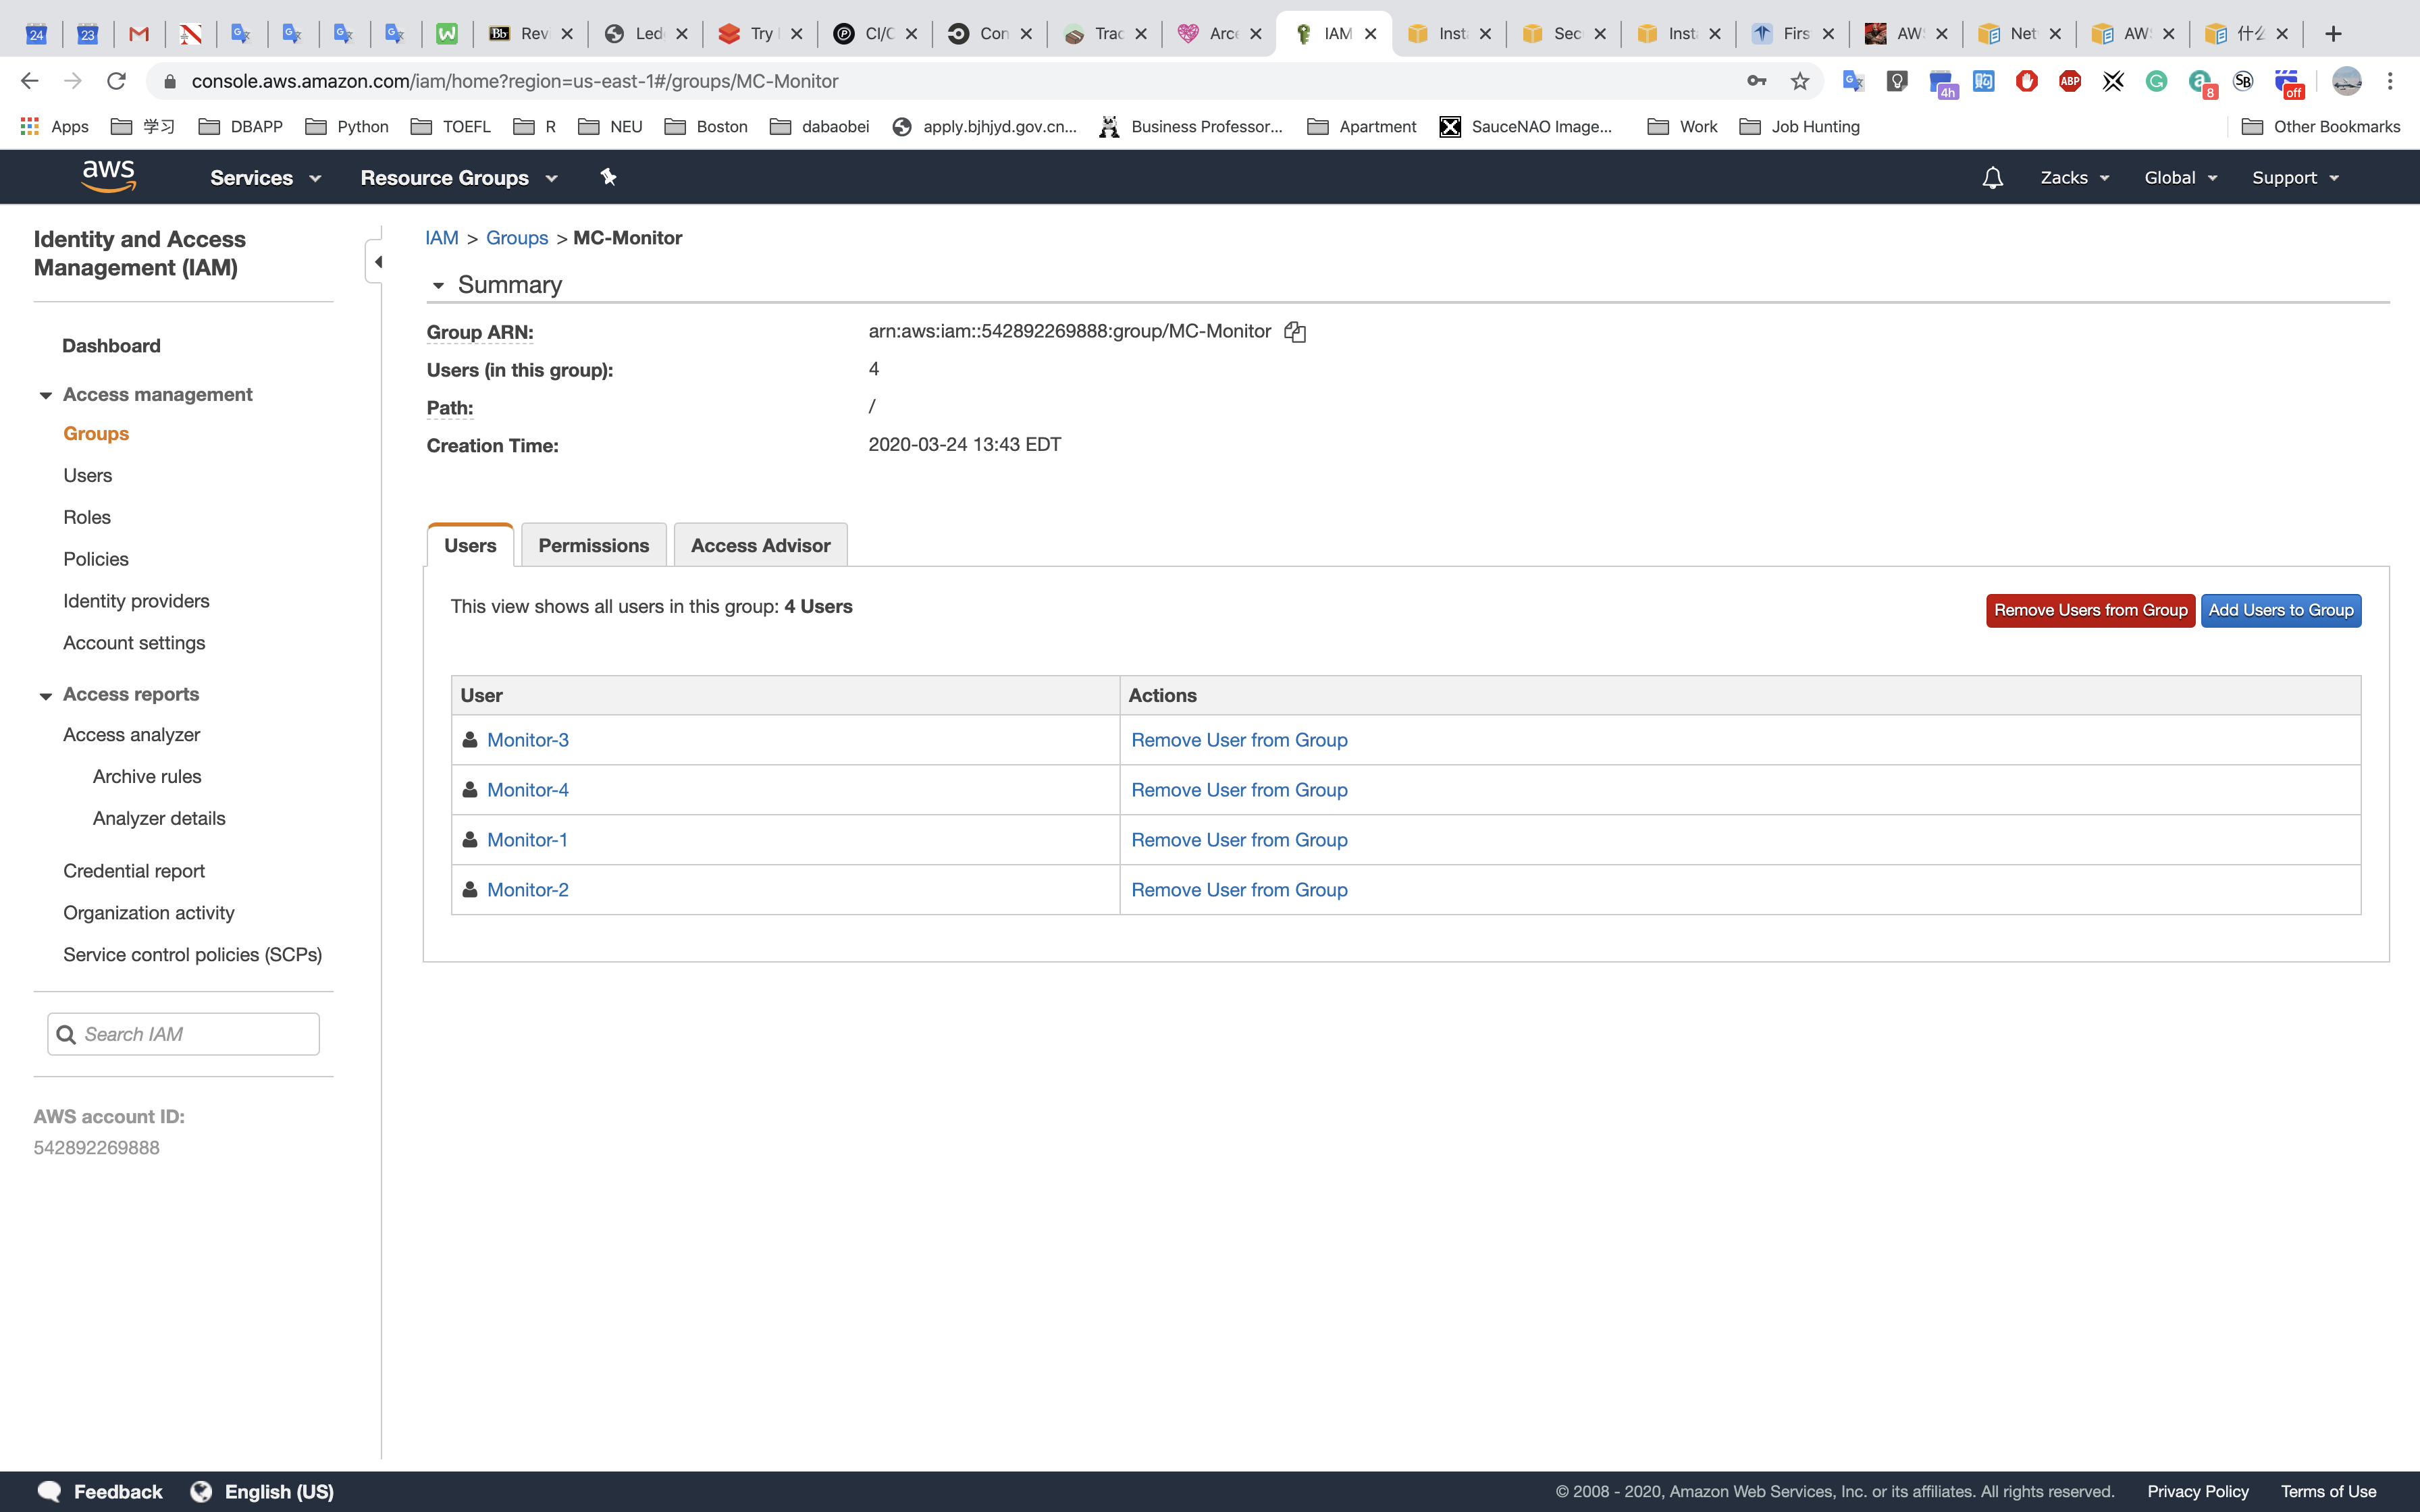This screenshot has height=1512, width=2420.
Task: Open the notifications bell
Action: pyautogui.click(x=1992, y=178)
